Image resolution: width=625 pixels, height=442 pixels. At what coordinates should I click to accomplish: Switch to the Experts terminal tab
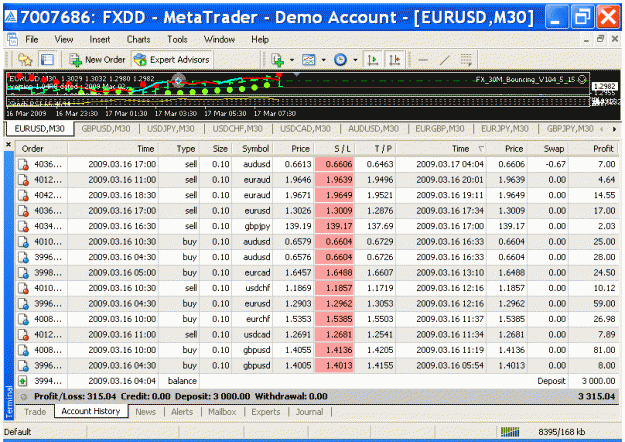(x=265, y=412)
